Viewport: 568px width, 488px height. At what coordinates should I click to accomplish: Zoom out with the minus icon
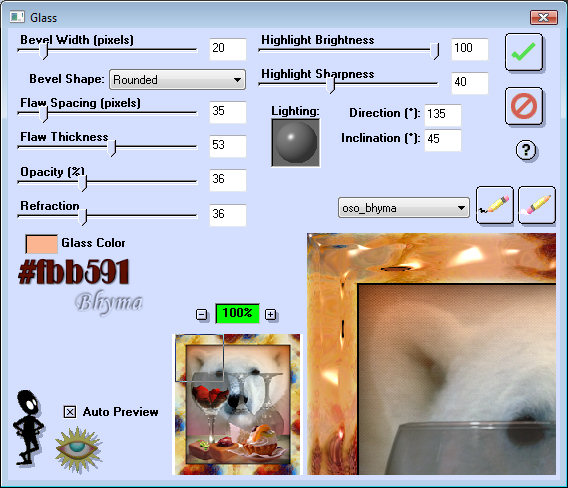click(201, 314)
